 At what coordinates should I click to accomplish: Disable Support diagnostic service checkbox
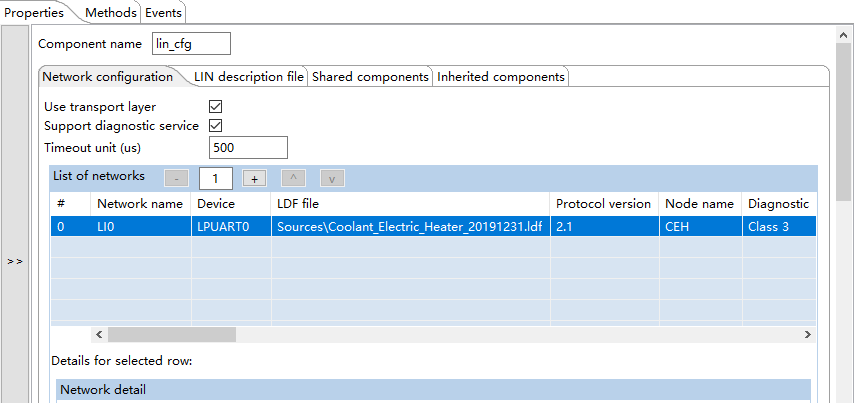[215, 126]
